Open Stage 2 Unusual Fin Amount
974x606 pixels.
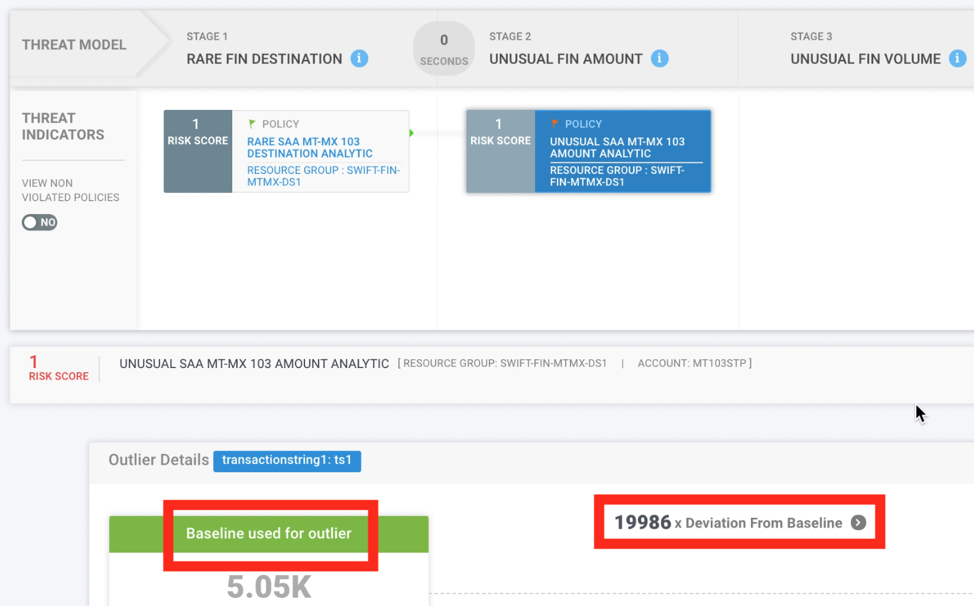pyautogui.click(x=565, y=59)
